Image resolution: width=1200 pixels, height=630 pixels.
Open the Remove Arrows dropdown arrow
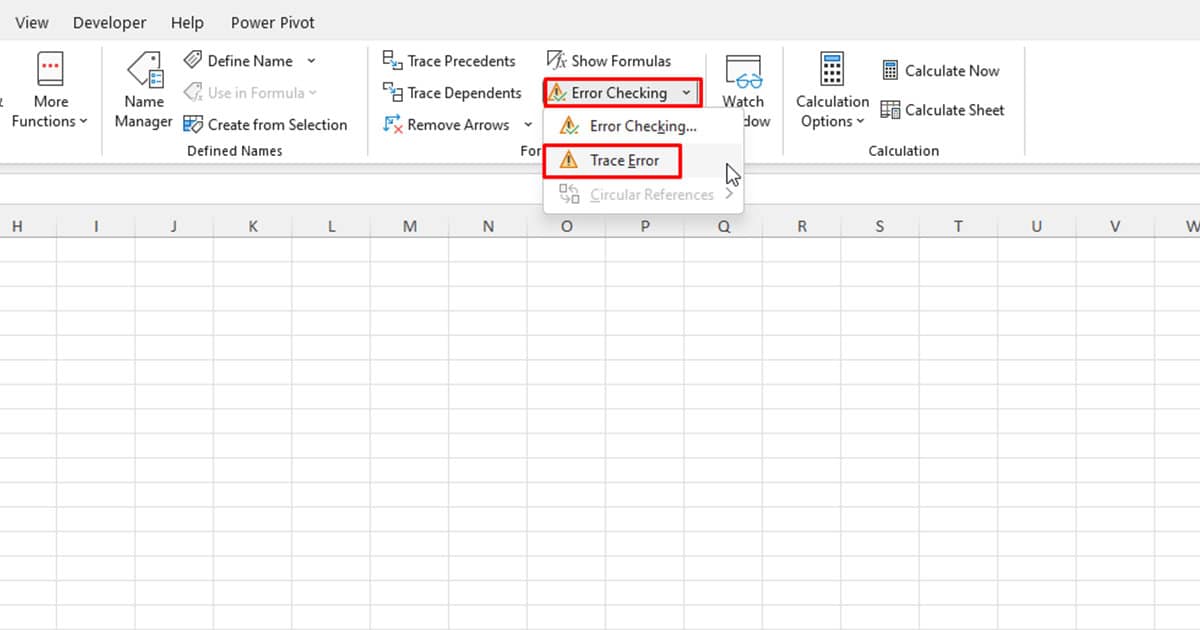click(528, 124)
